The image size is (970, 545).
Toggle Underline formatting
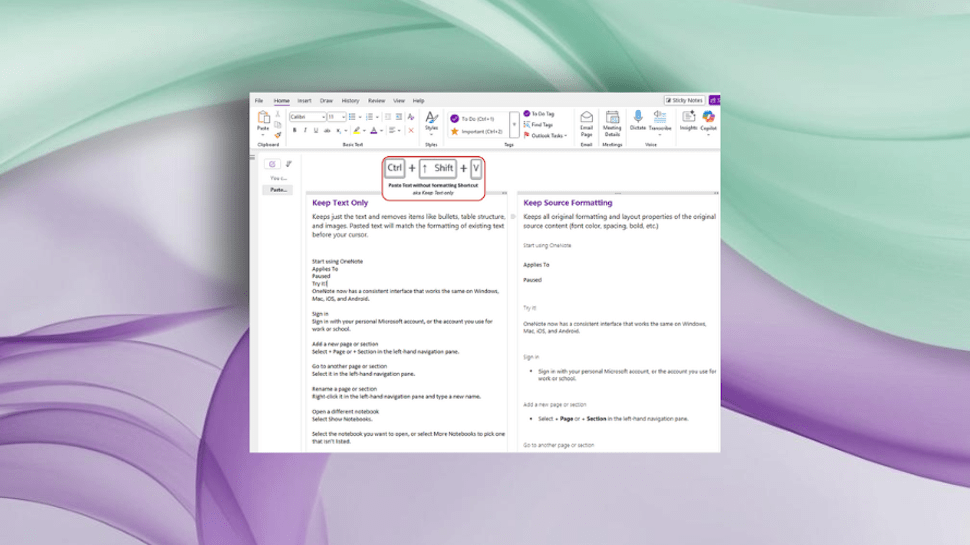click(x=316, y=131)
